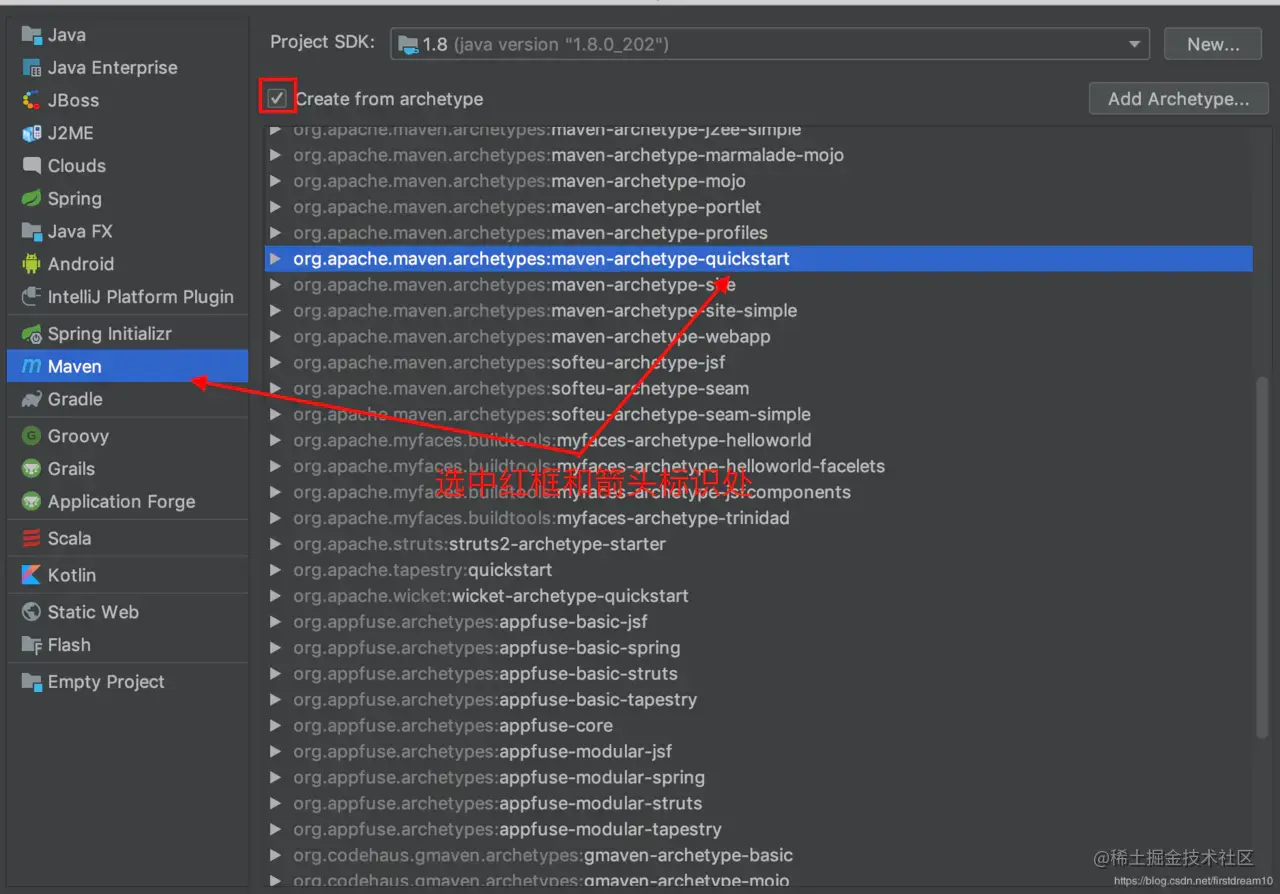1280x894 pixels.
Task: Select the maven-archetype-marmalade-mojo row
Action: [759, 155]
